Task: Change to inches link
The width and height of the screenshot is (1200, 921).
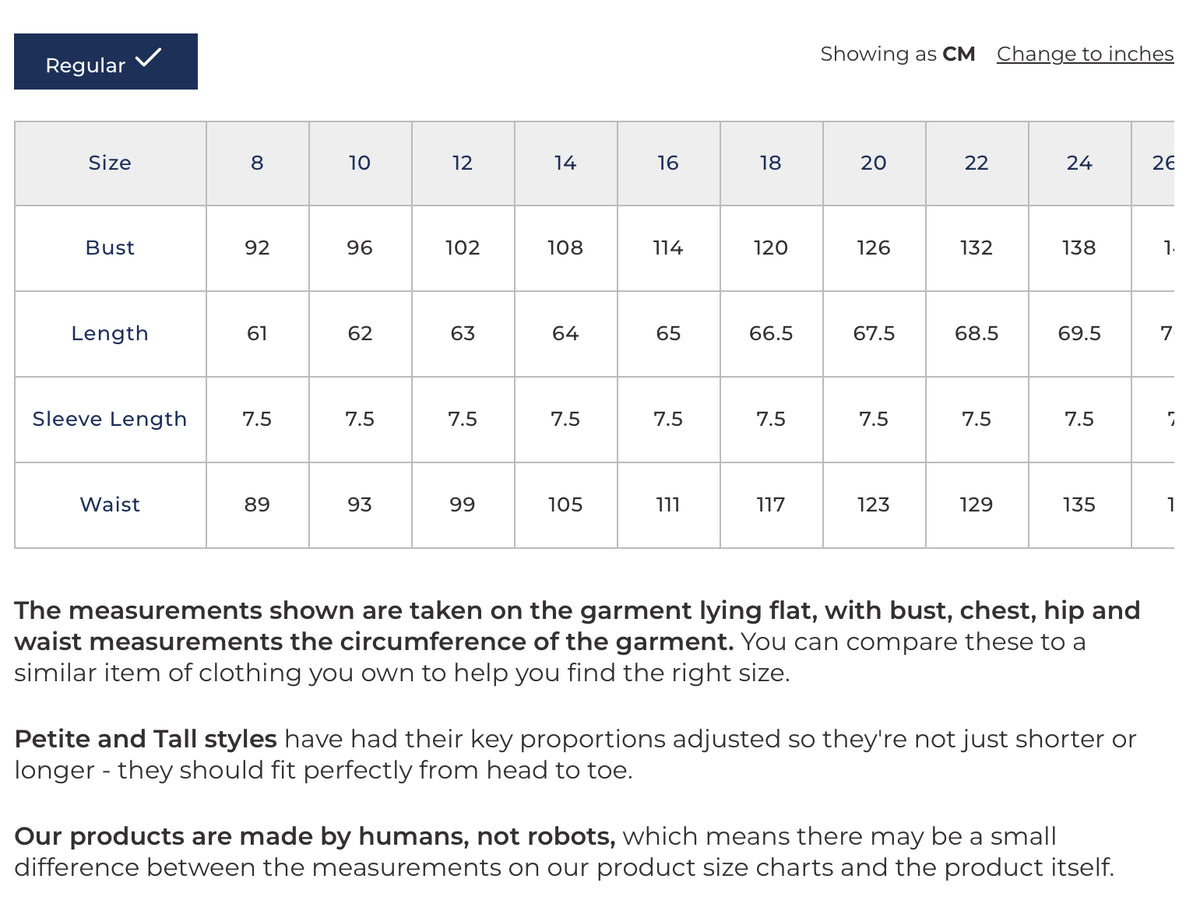Action: click(1085, 54)
